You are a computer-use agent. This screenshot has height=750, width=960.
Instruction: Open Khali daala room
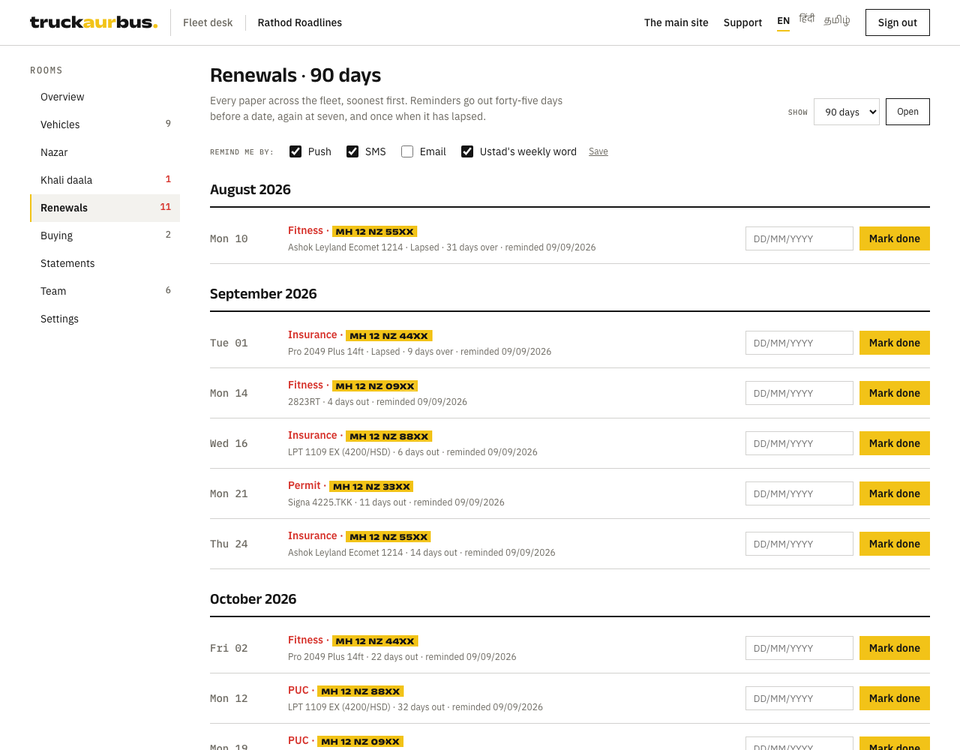tap(105, 180)
